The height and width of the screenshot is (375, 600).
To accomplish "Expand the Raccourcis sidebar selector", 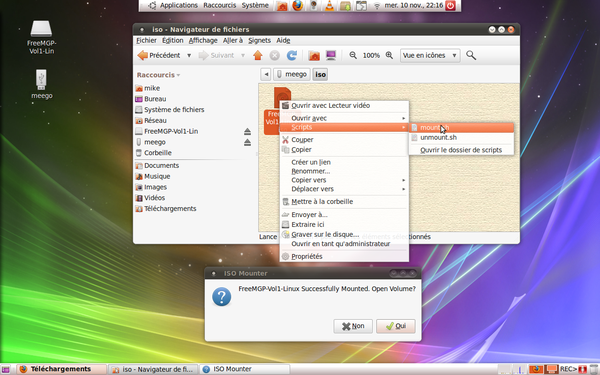I will pos(158,75).
